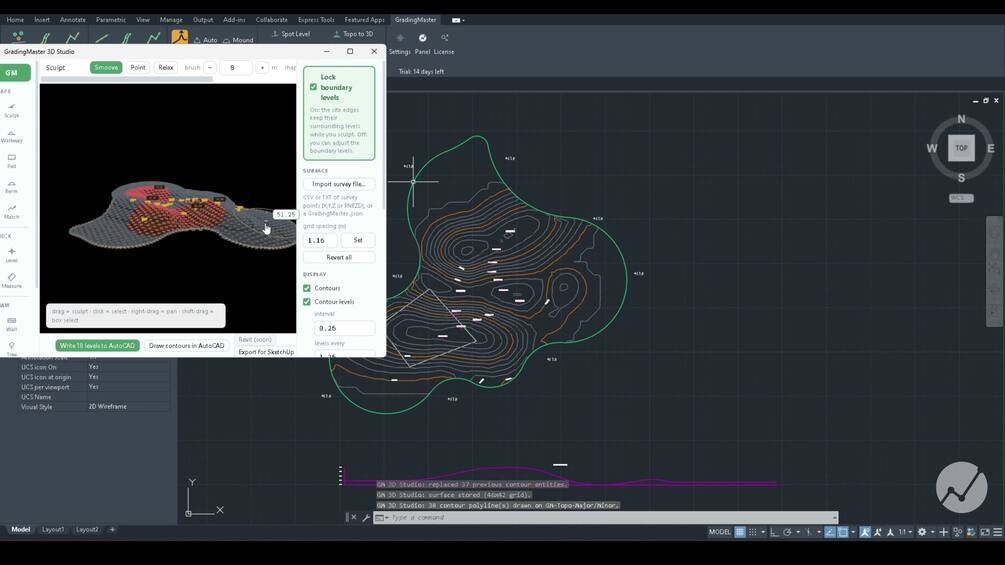Toggle snap mode dots icon

click(752, 532)
